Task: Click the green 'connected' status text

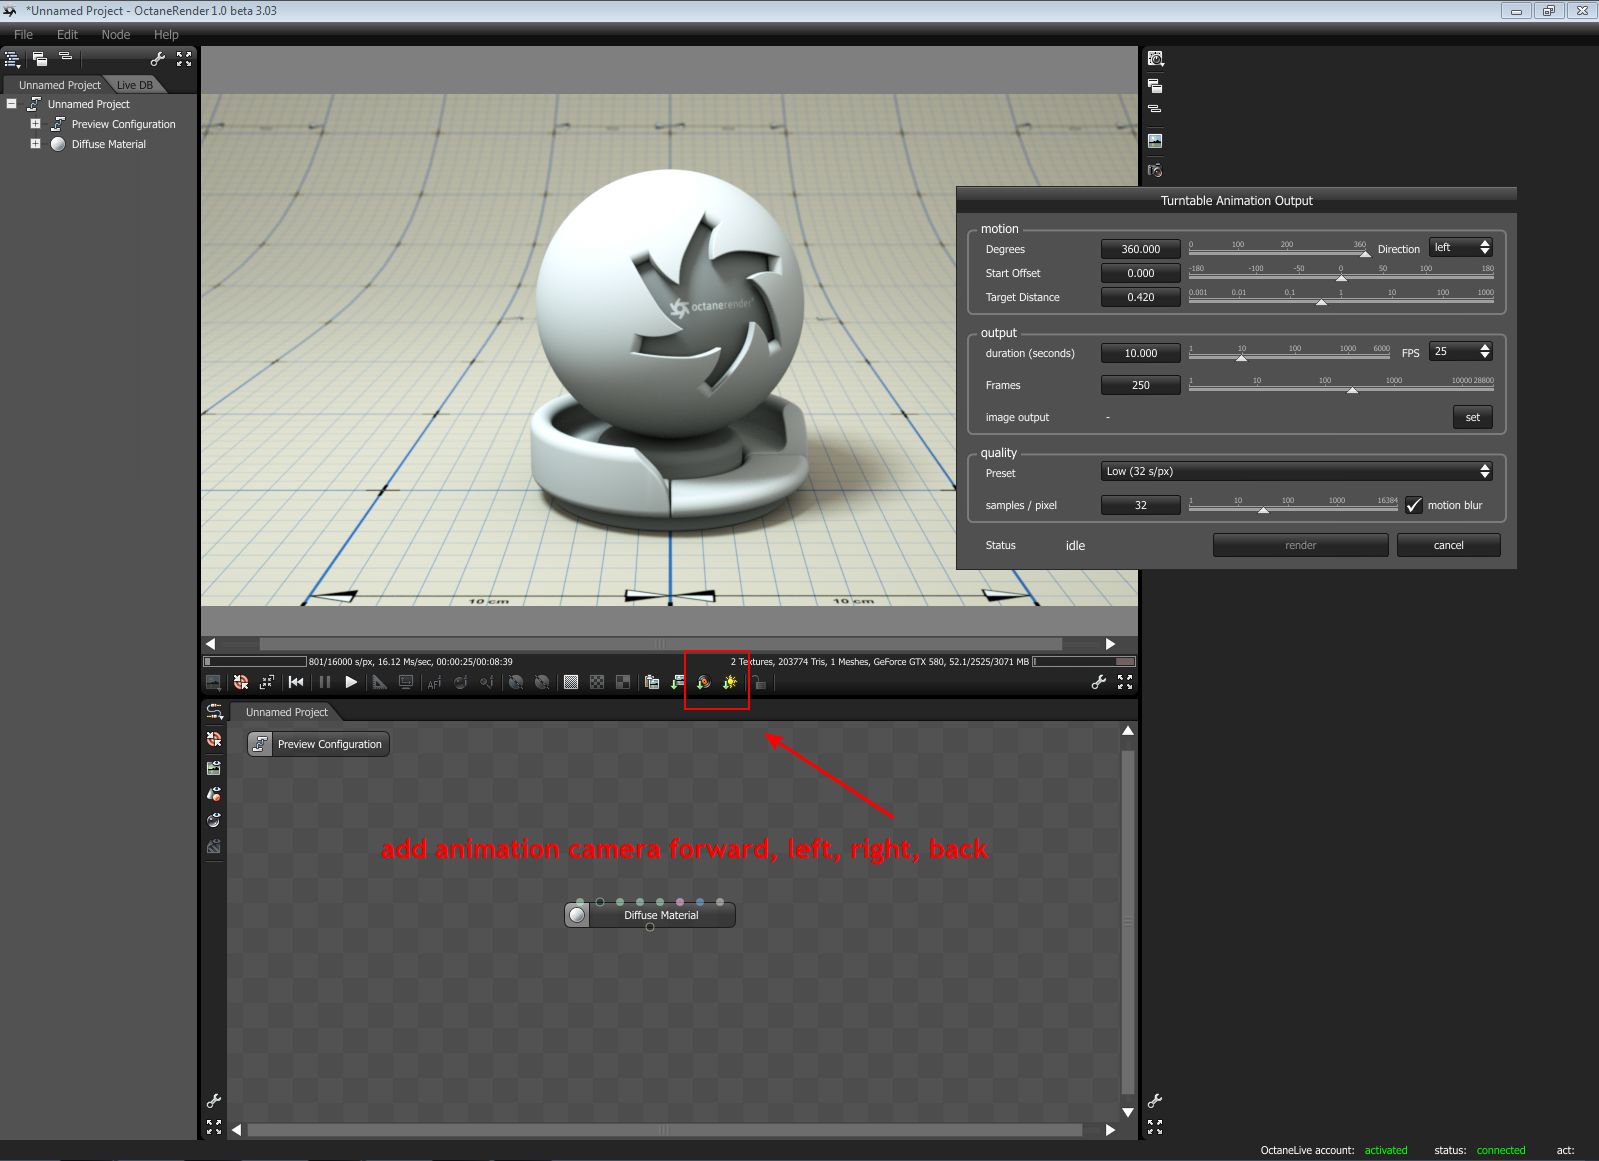Action: 1501,1150
